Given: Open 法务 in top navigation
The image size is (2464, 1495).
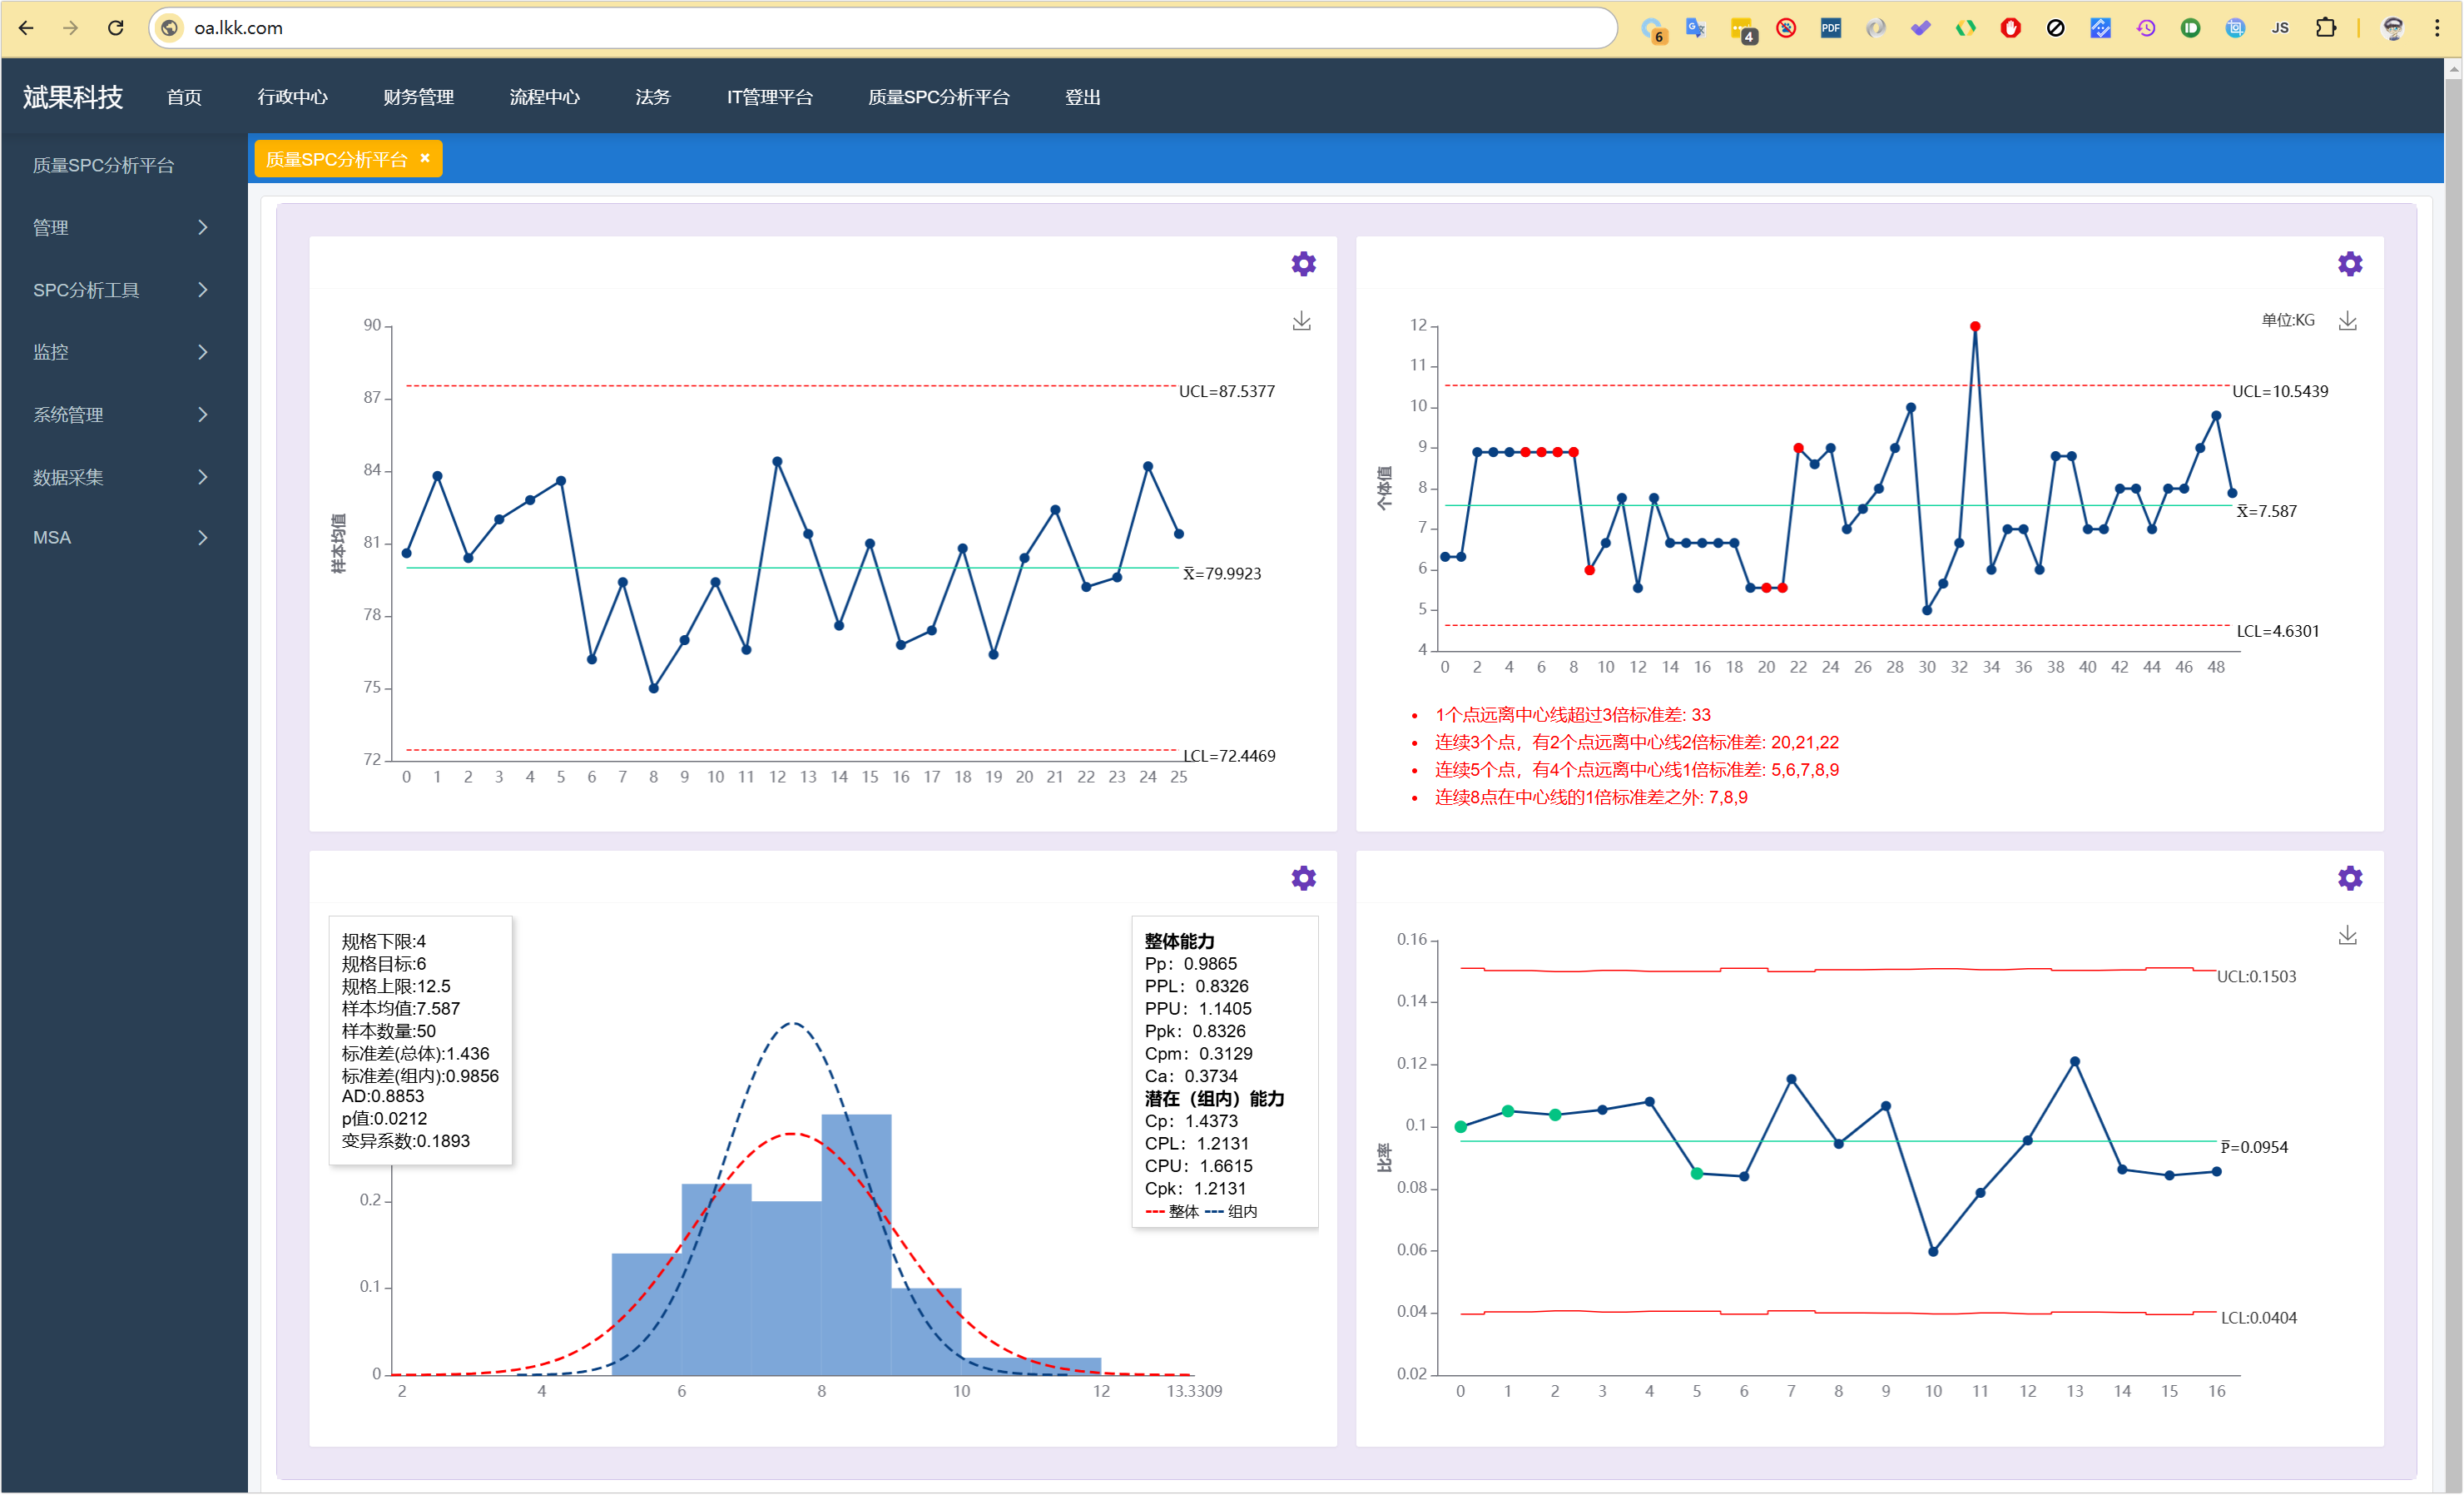Looking at the screenshot, I should [x=652, y=97].
